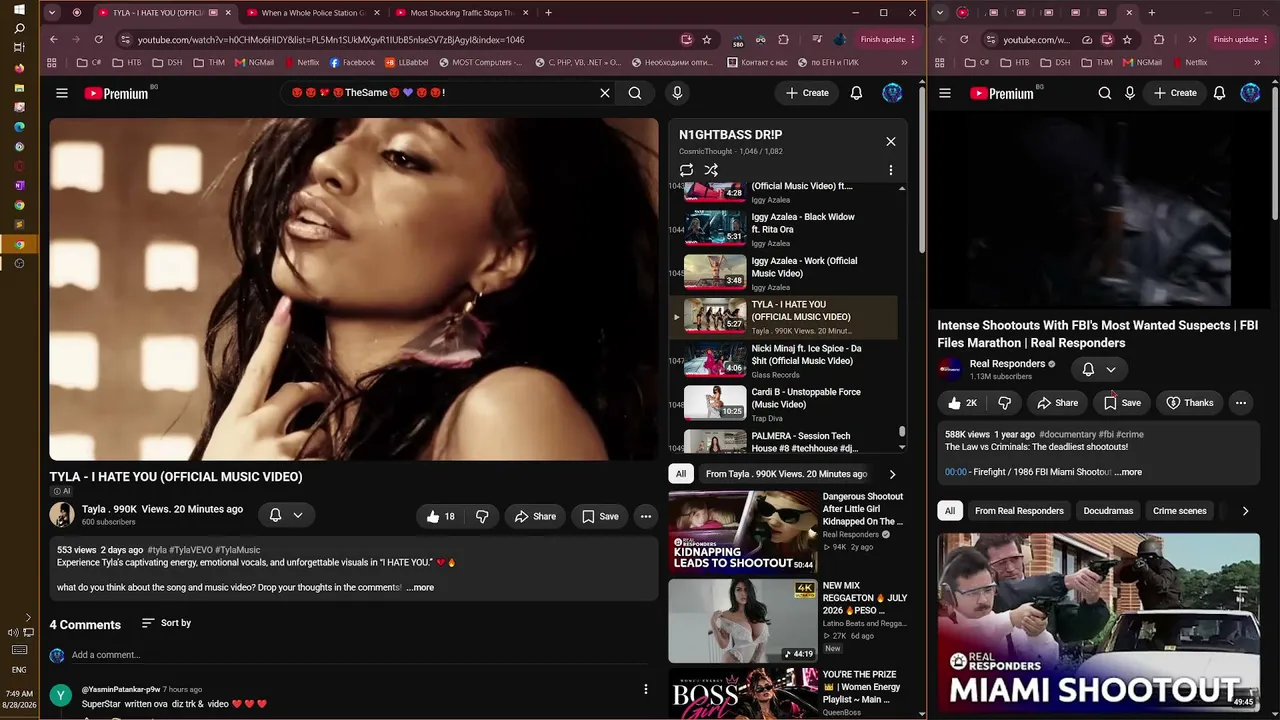This screenshot has height=720, width=1280.
Task: Open MIAMI SHOOTOUT video thumbnail
Action: 1099,621
